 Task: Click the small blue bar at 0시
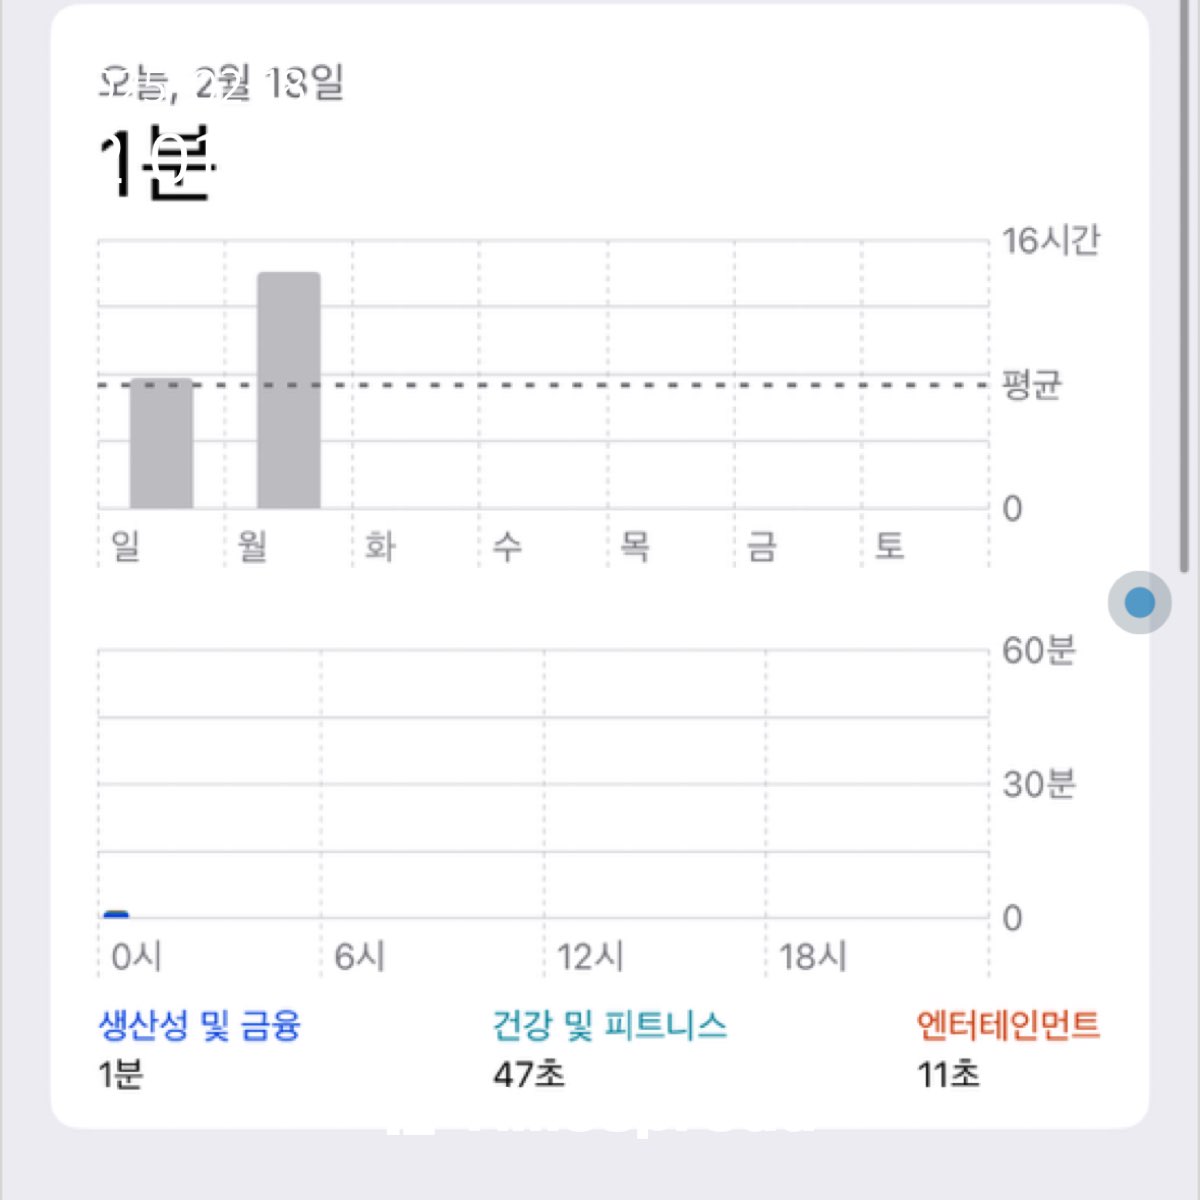click(117, 913)
